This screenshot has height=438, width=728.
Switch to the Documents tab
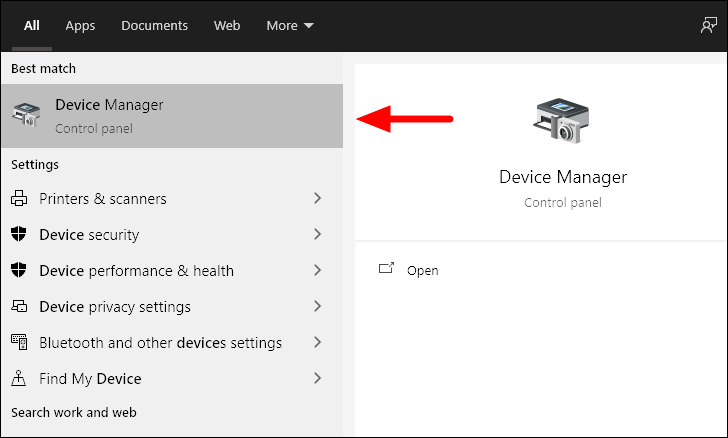coord(154,26)
